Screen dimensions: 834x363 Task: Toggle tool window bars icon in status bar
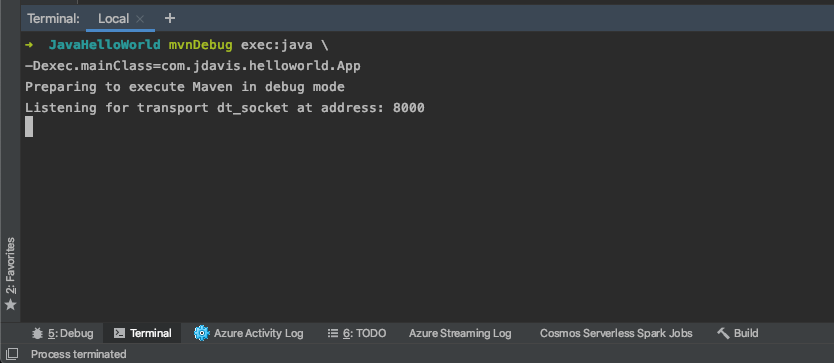click(x=12, y=354)
